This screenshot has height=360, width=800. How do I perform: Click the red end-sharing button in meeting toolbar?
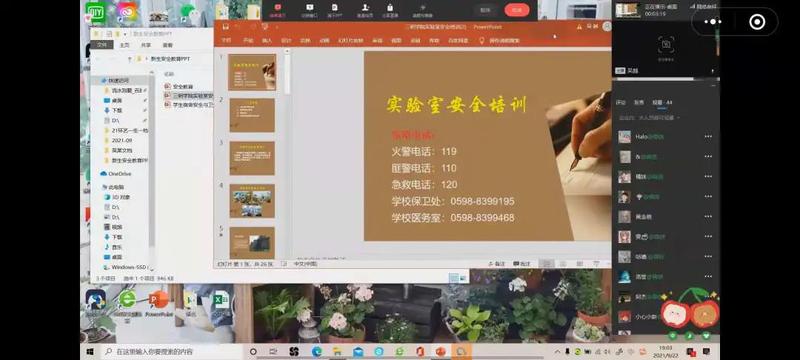pyautogui.click(x=517, y=10)
